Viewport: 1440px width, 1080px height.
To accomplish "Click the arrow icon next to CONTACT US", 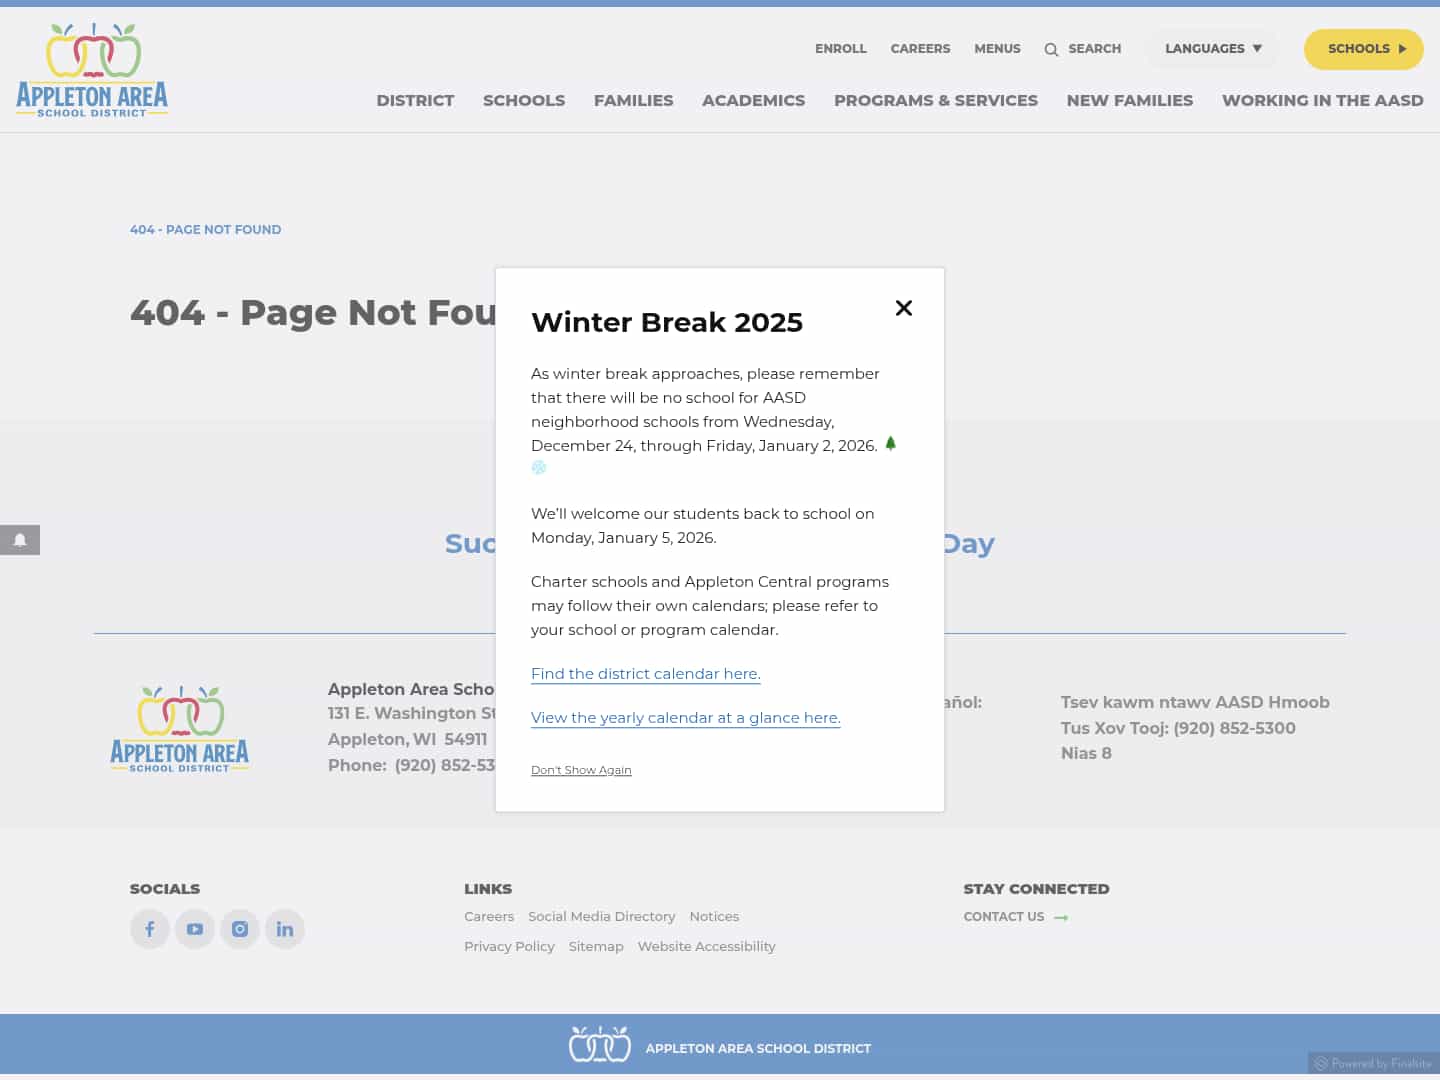I will coord(1060,917).
